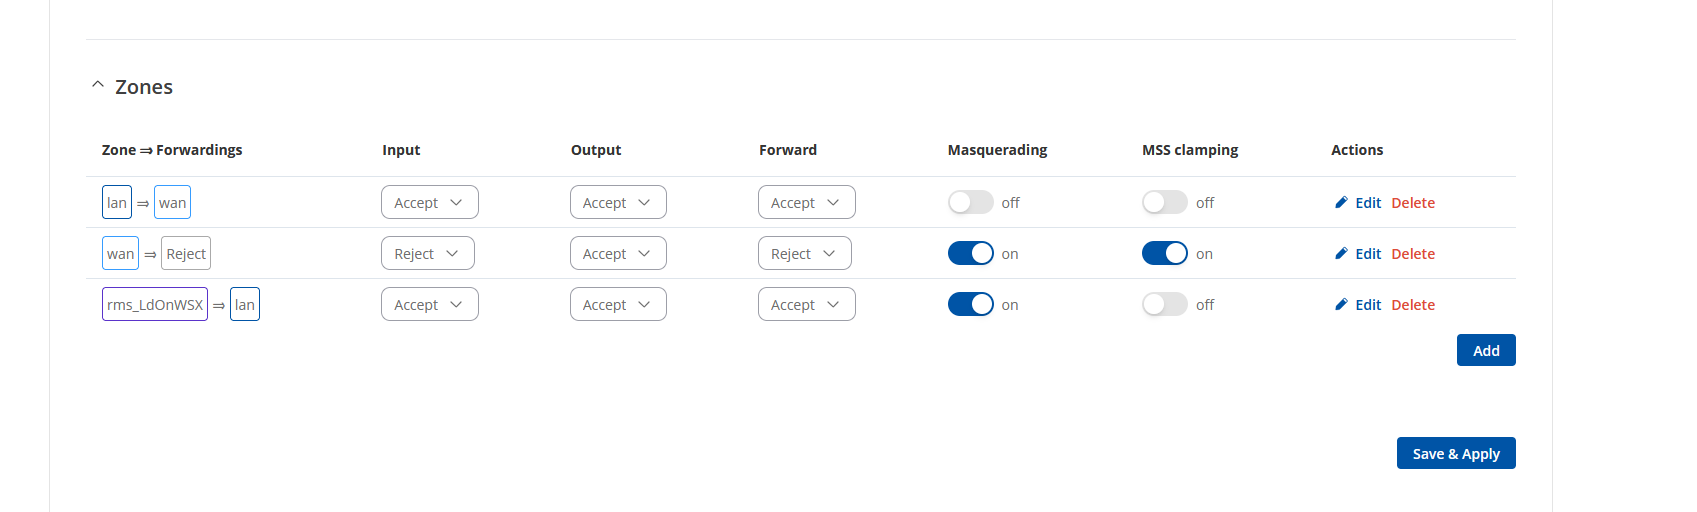
Task: Delete the rms_LdOnWSX zone
Action: [x=1413, y=305]
